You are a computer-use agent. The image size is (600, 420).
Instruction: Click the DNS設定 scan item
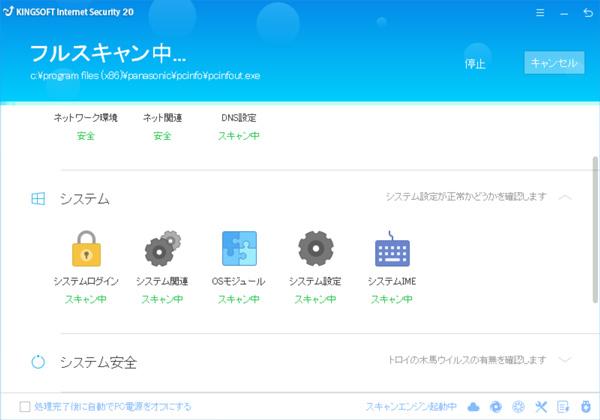click(239, 126)
